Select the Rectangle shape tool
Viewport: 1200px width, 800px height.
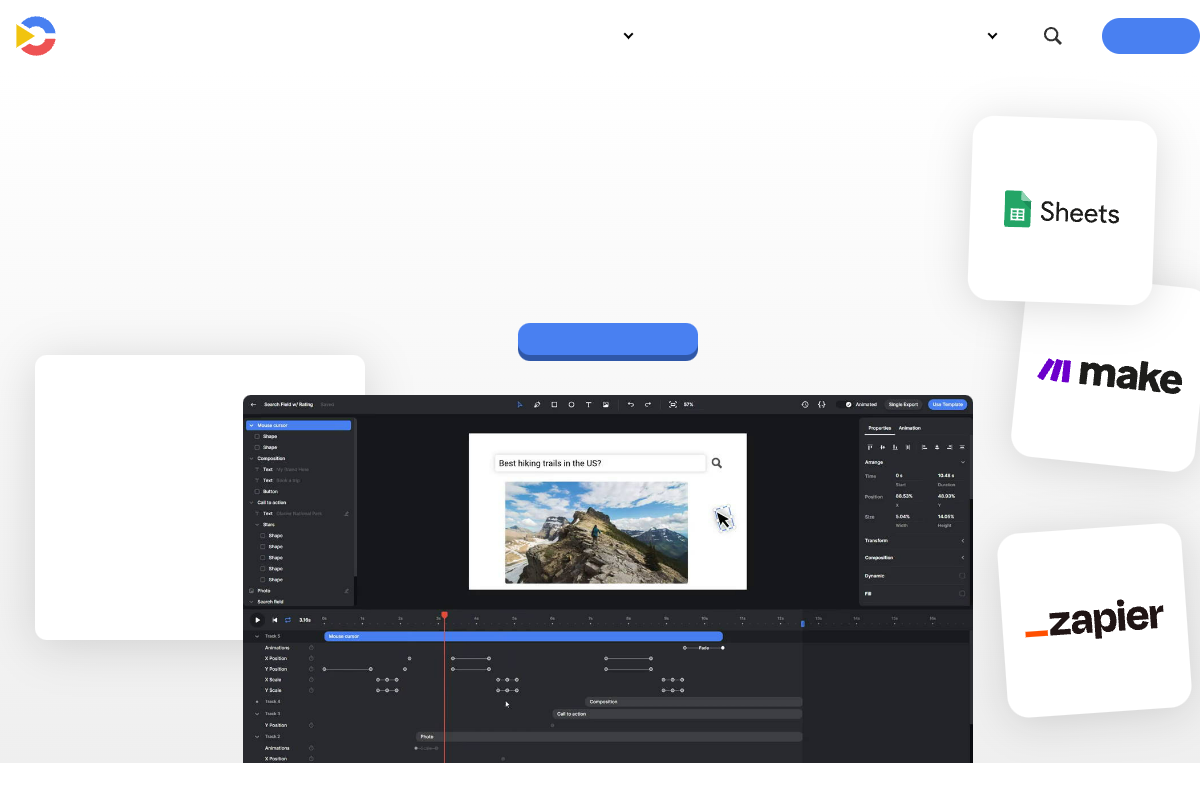[x=554, y=404]
